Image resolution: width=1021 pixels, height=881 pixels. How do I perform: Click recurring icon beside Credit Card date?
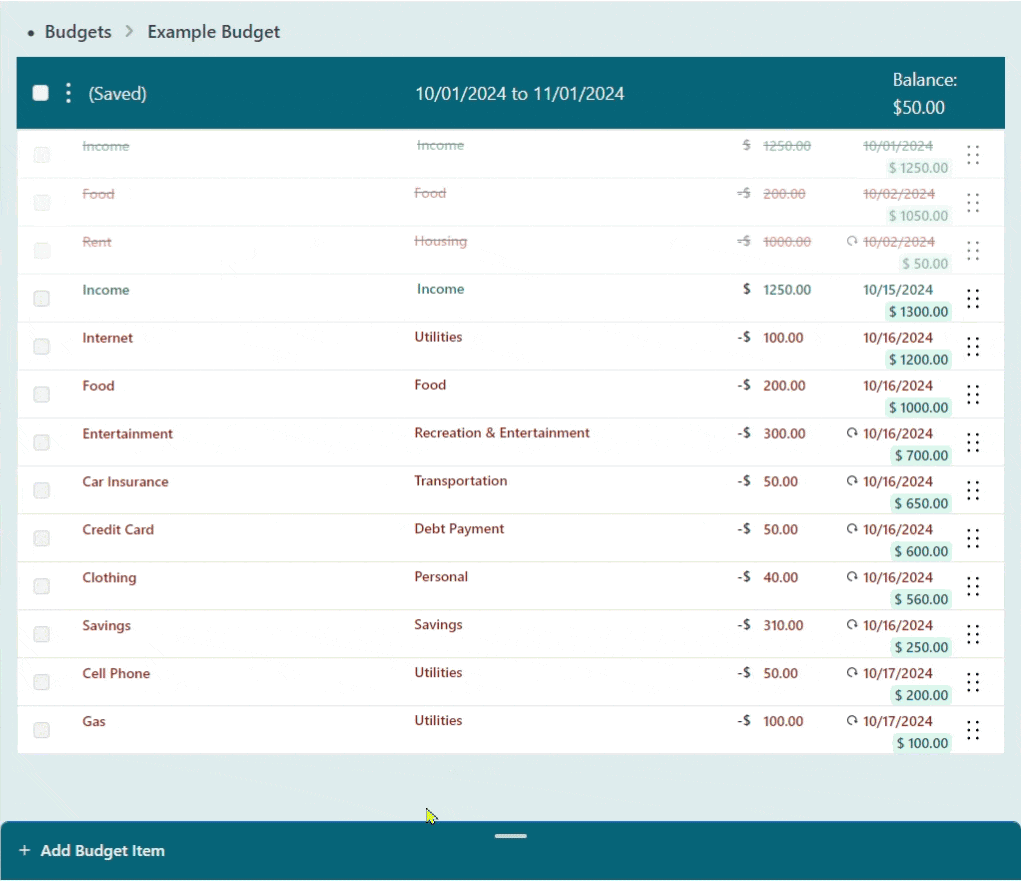852,529
